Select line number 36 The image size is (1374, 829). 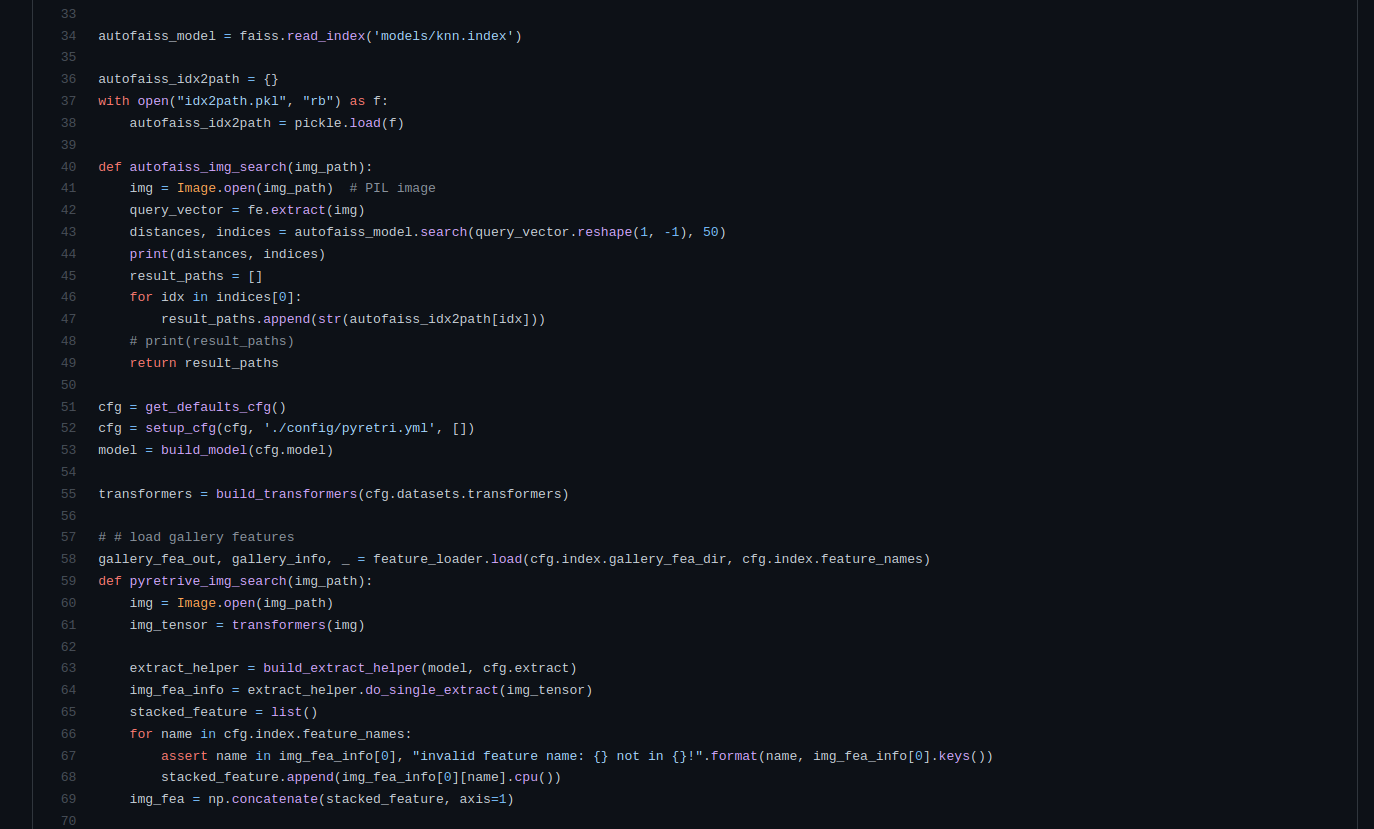(x=68, y=79)
